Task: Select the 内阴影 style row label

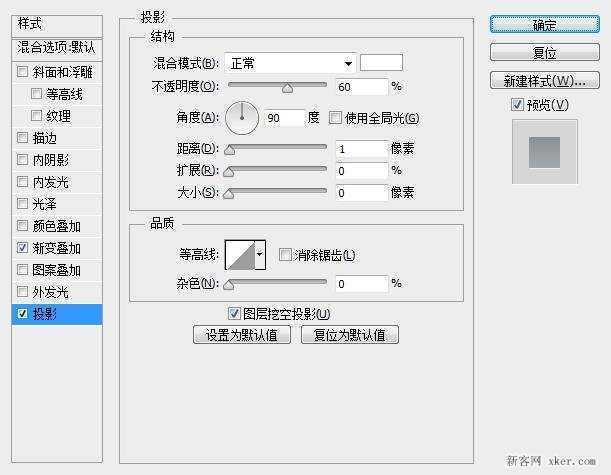Action: point(51,160)
